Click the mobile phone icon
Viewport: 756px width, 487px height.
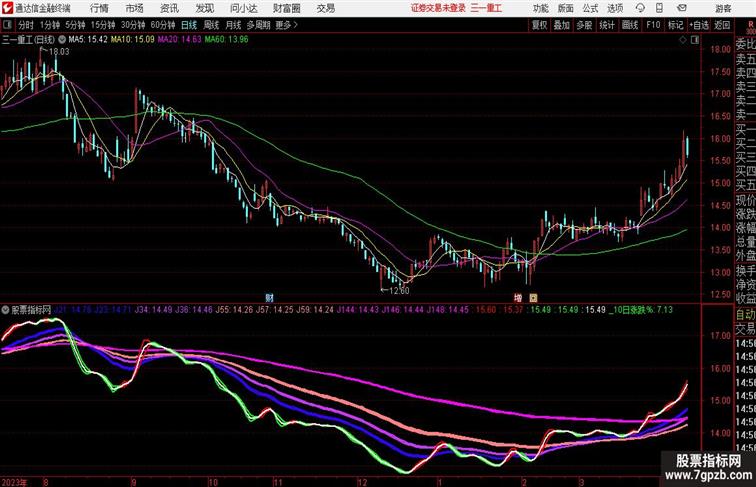click(x=659, y=8)
